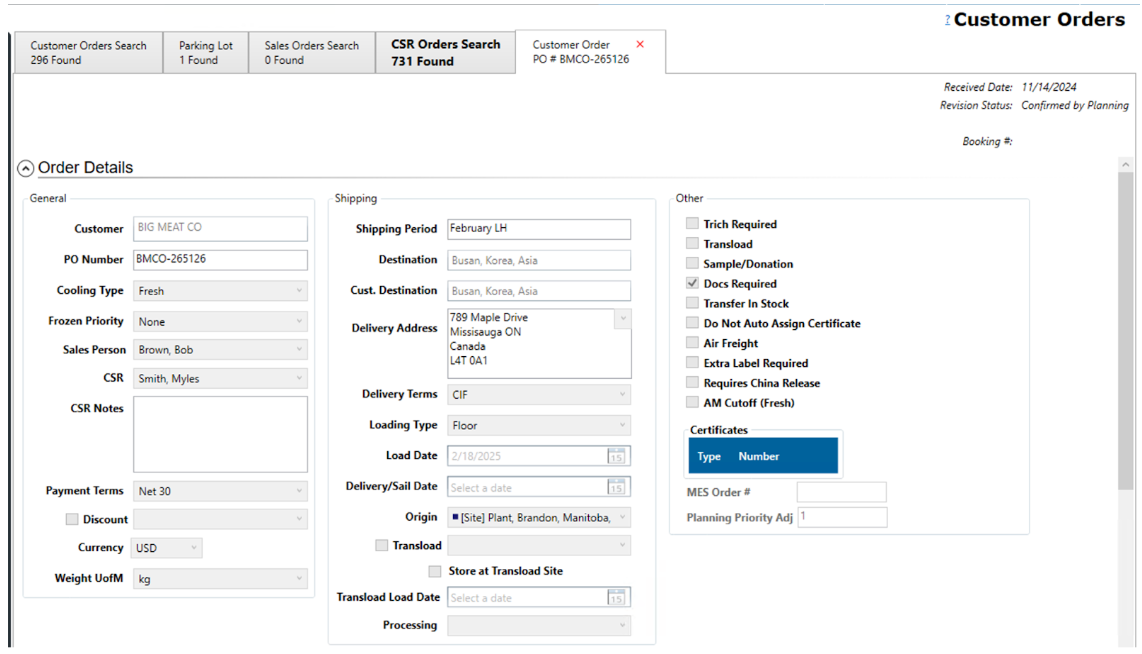Click the scrollbar up arrow at top right
The width and height of the screenshot is (1142, 654).
pos(1127,165)
